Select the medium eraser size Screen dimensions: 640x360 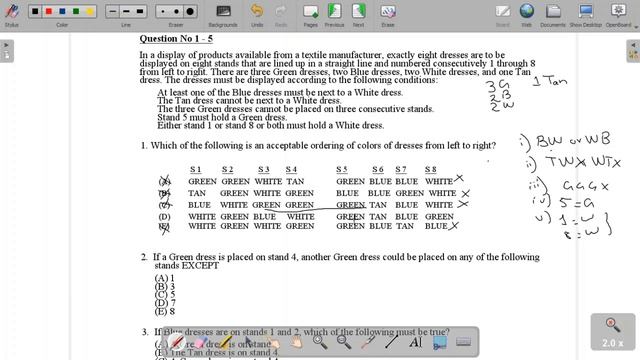[x=176, y=11]
